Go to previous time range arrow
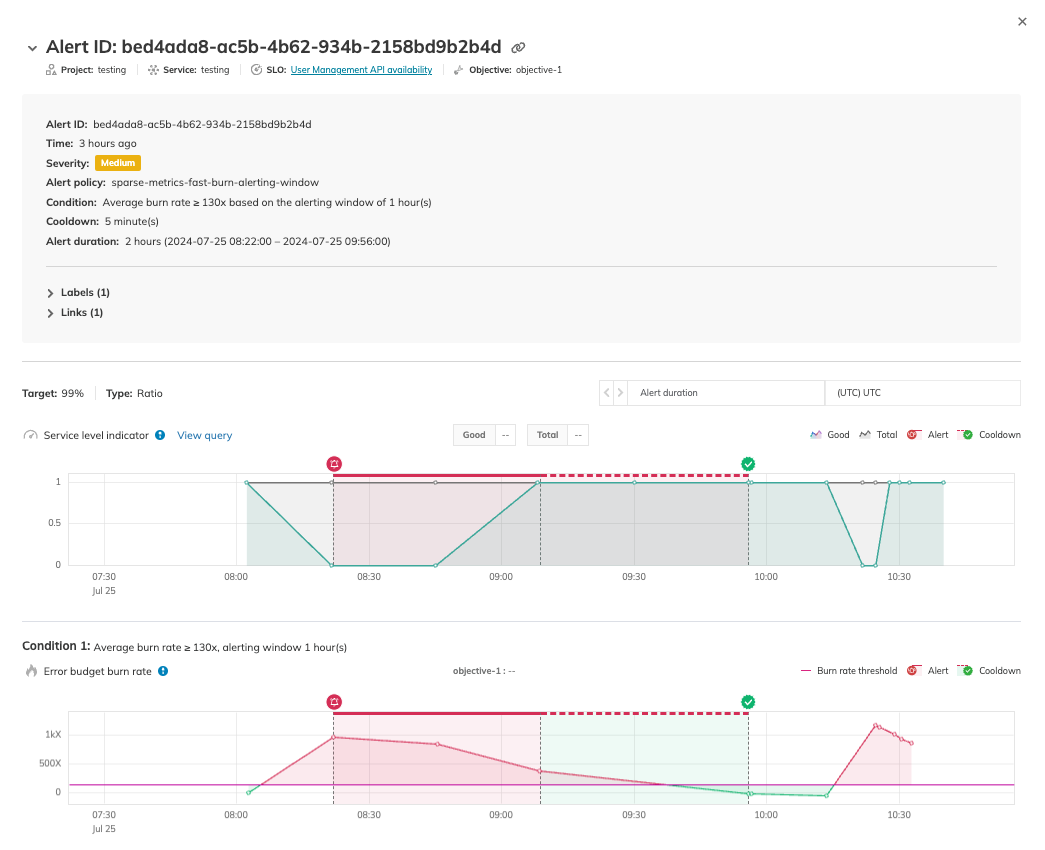This screenshot has height=850, width=1045. tap(606, 393)
